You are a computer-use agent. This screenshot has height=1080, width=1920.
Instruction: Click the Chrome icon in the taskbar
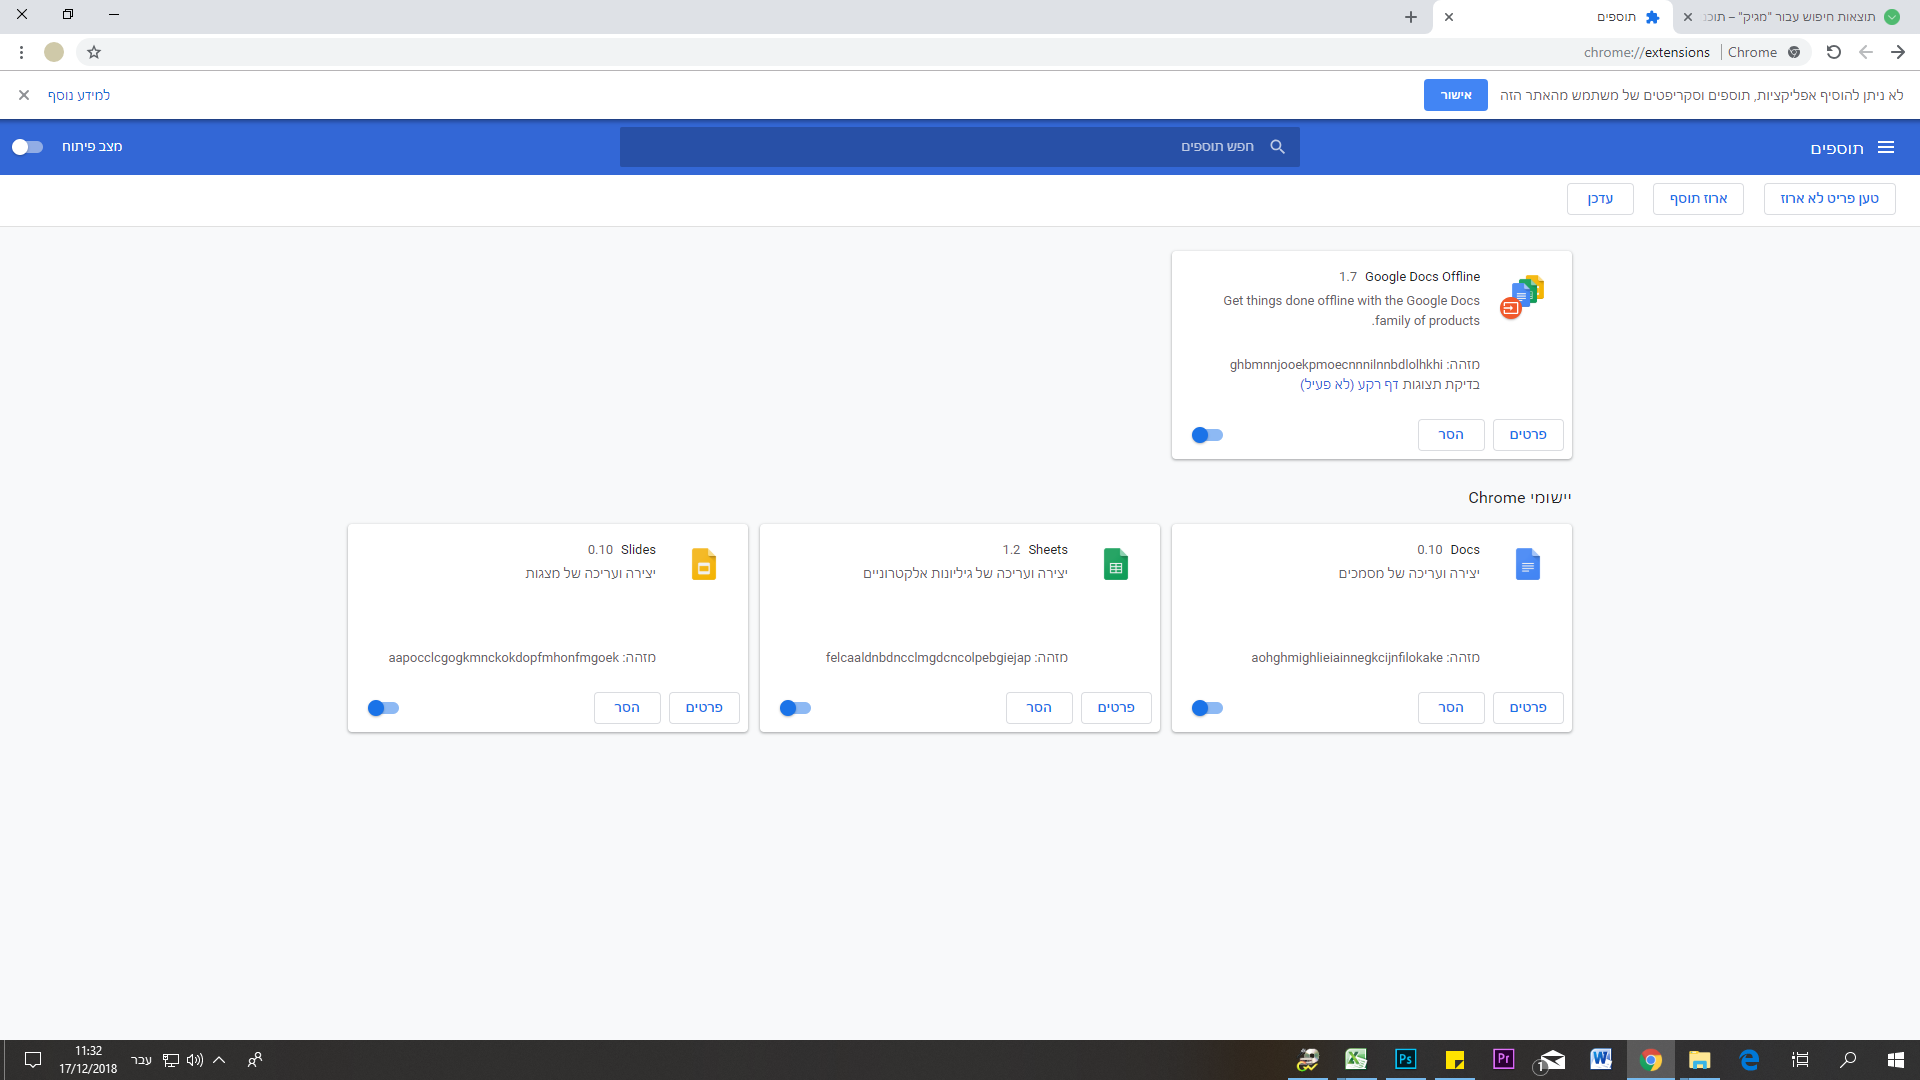click(x=1651, y=1060)
